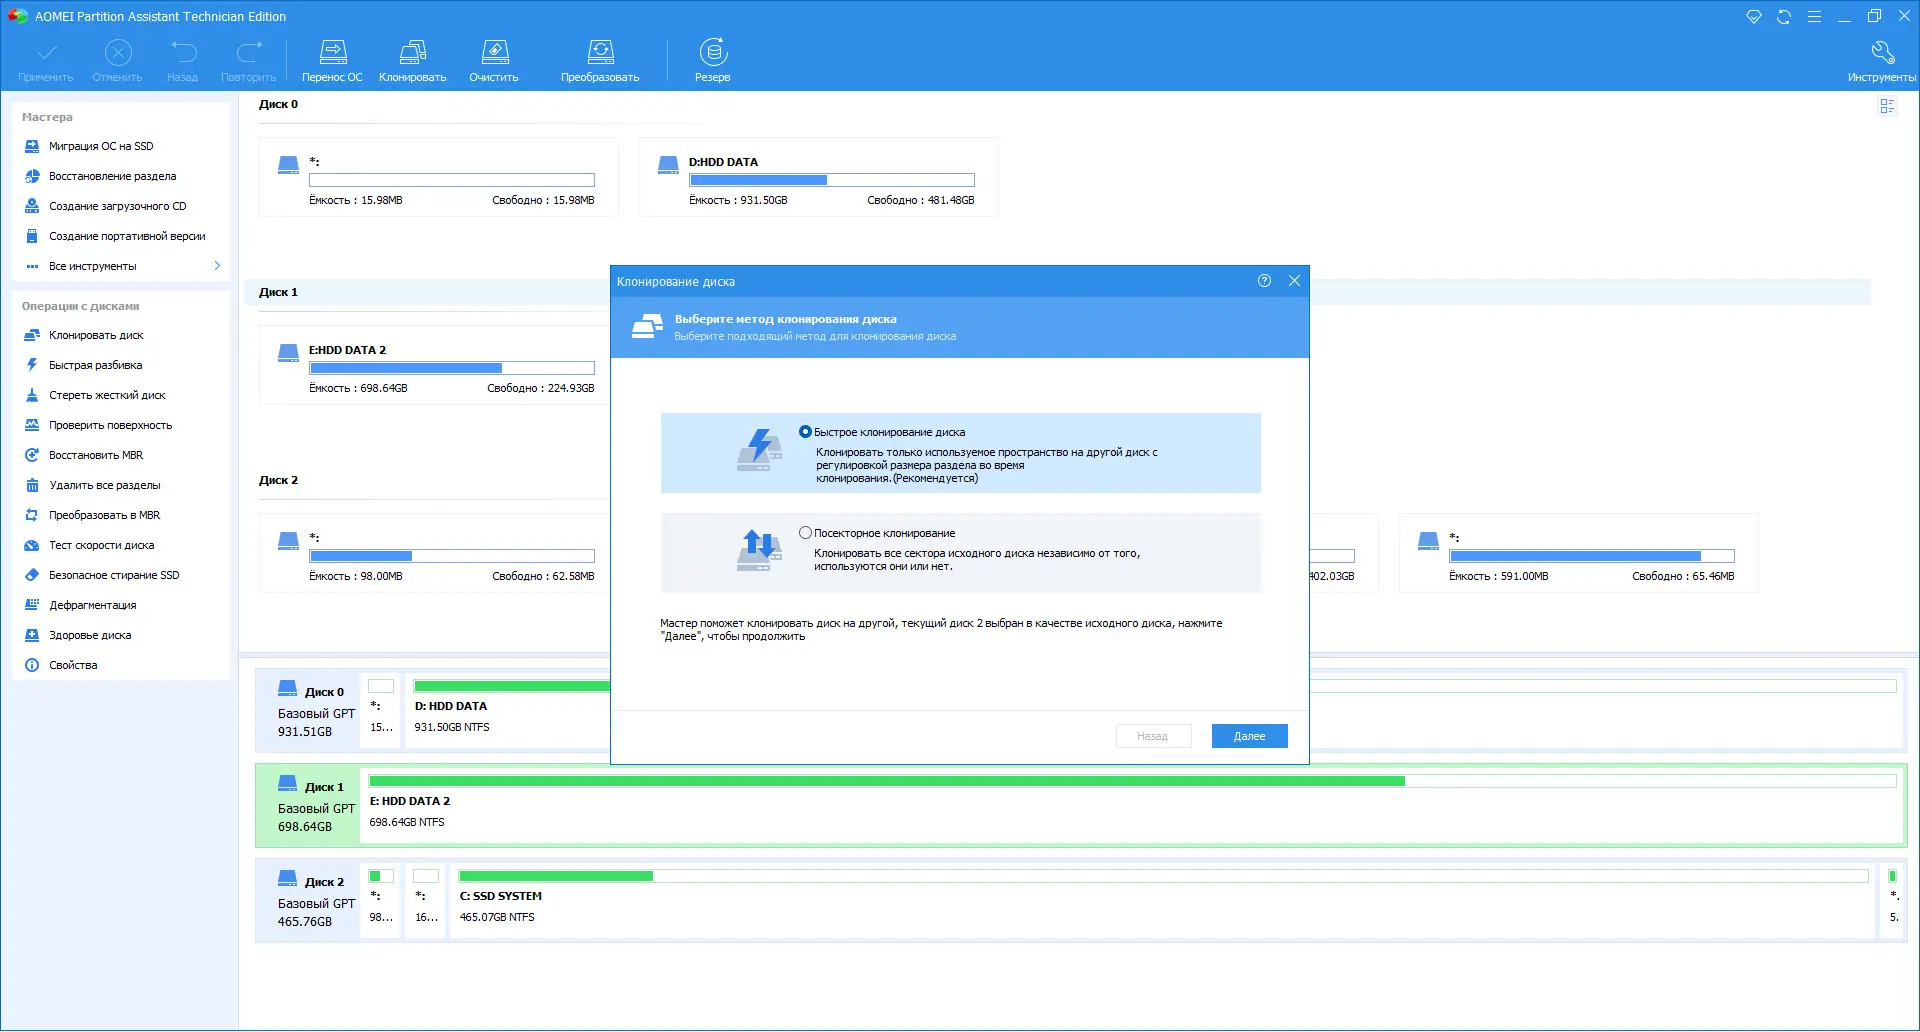1920x1032 pixels.
Task: Open Создание загрузочного CD wizard
Action: click(117, 206)
